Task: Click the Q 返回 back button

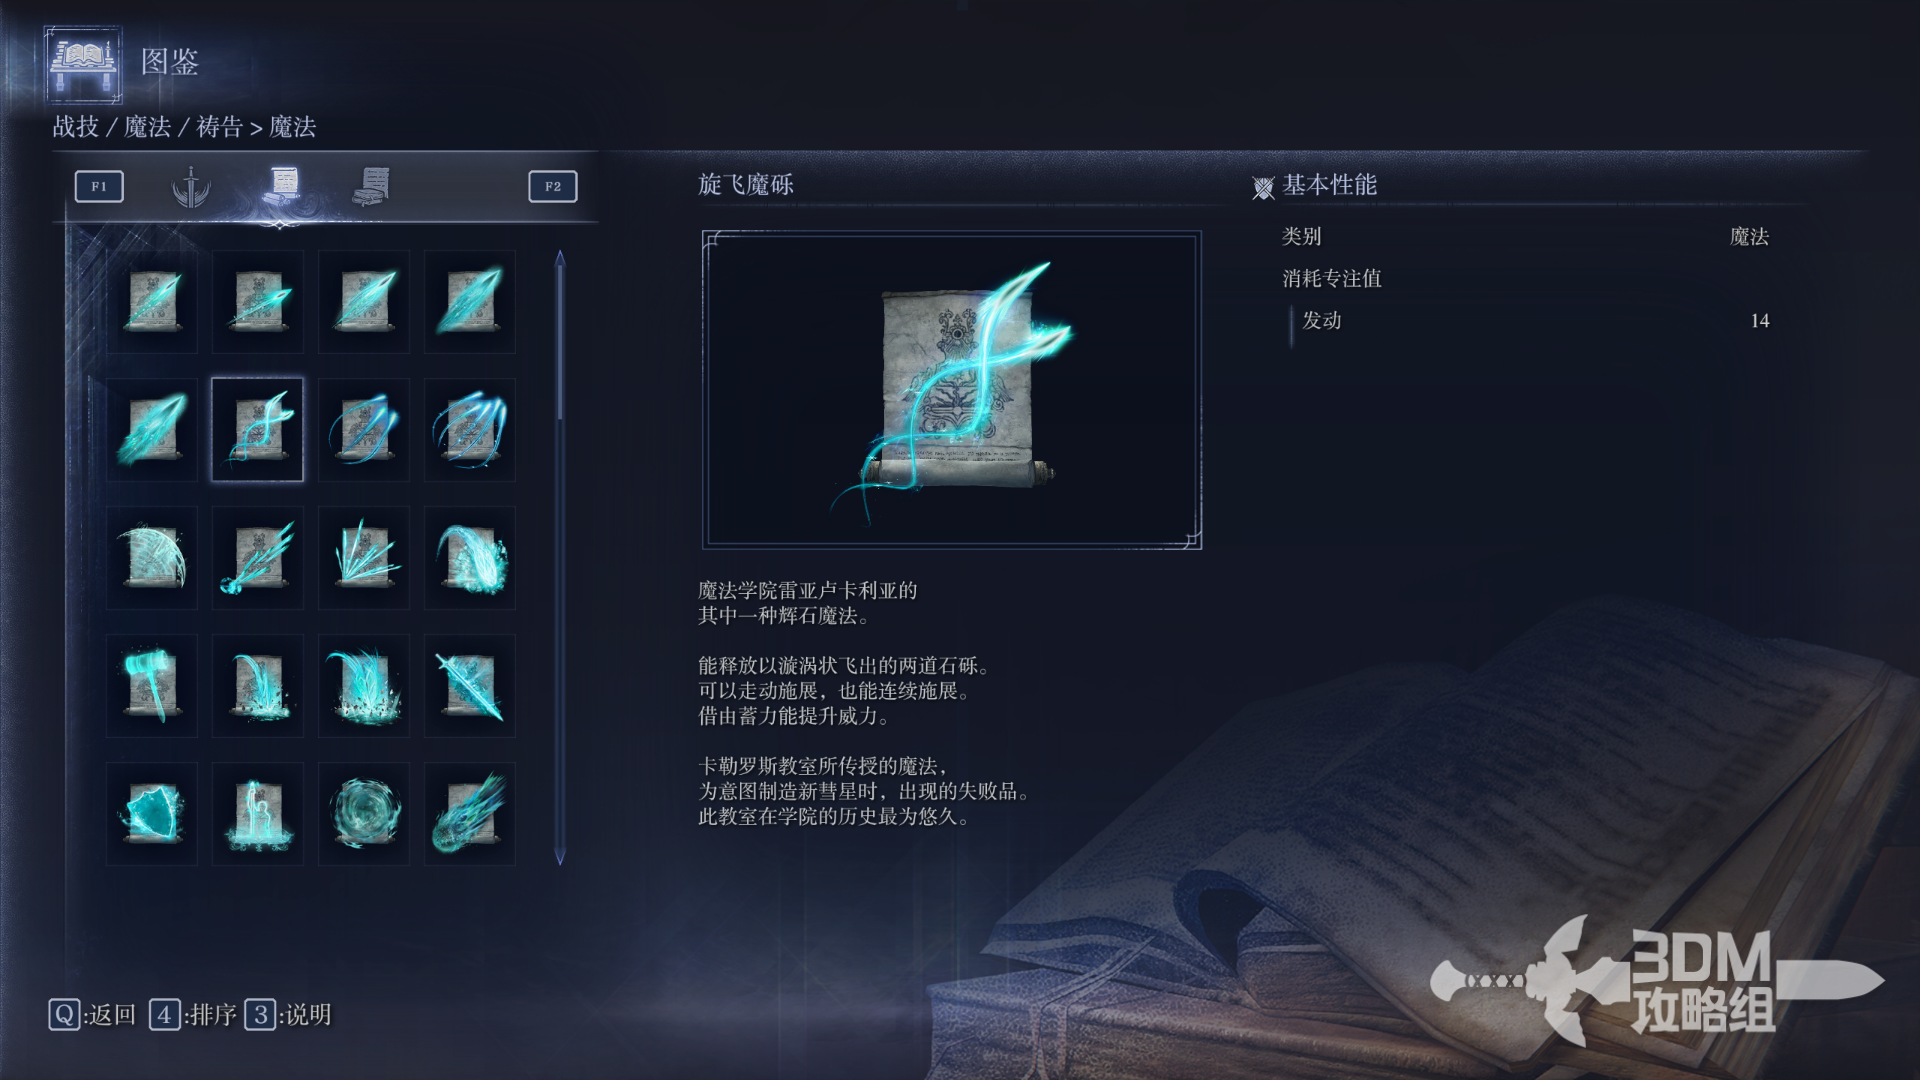Action: tap(92, 1015)
